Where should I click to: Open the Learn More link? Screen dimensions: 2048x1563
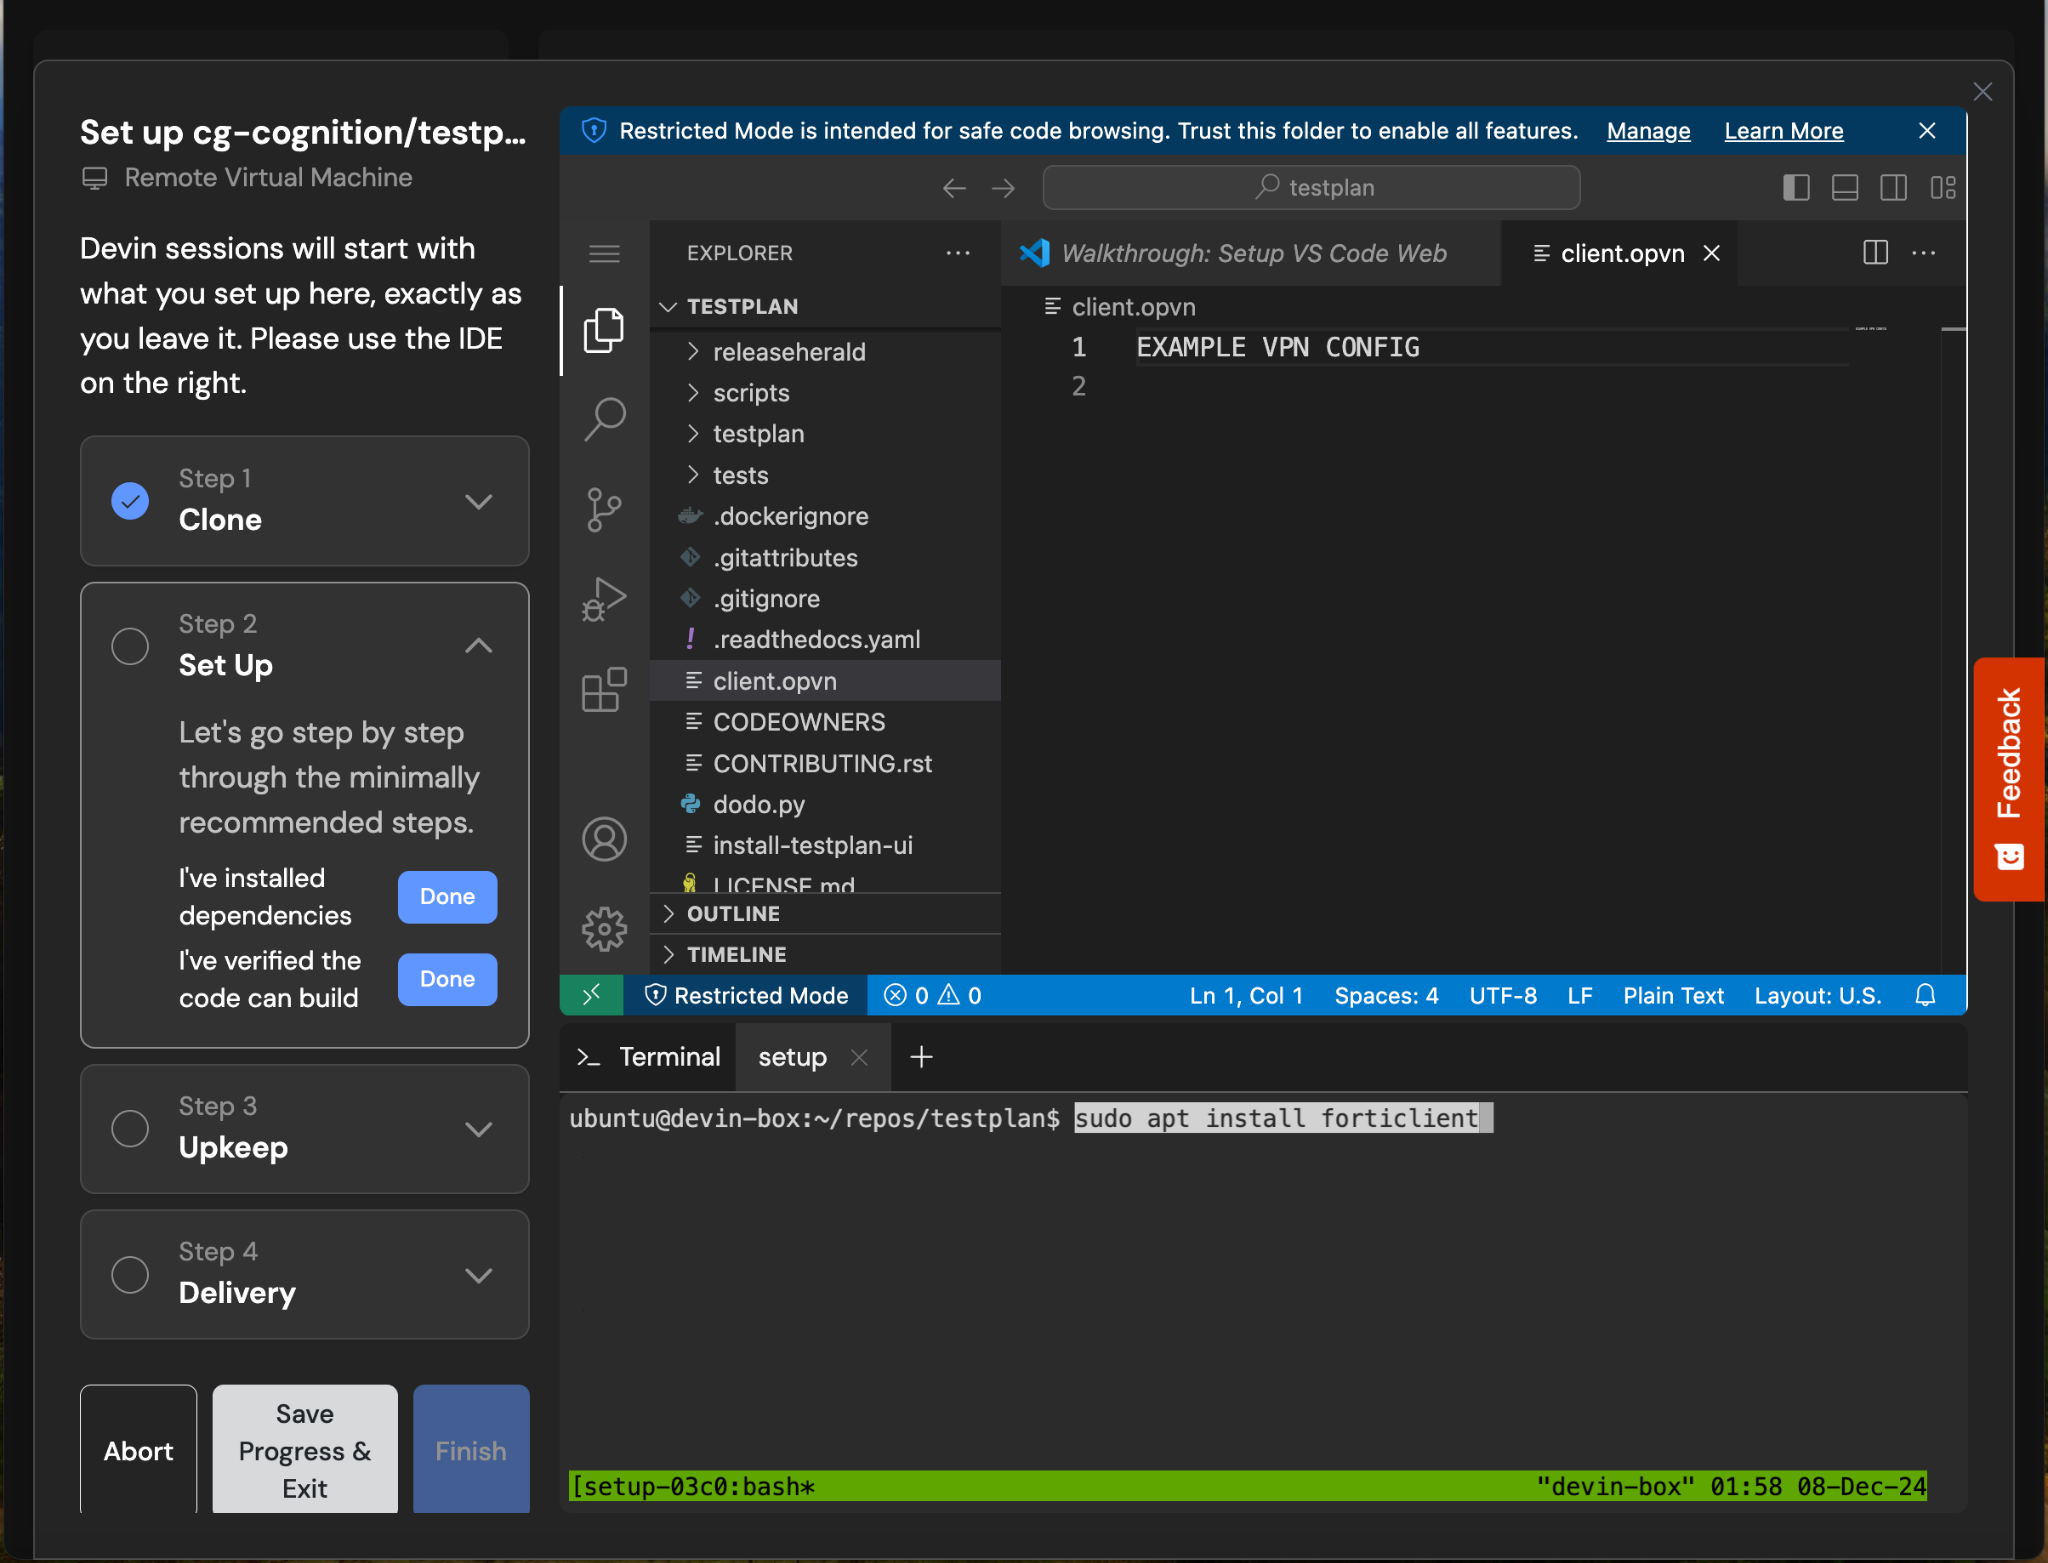(1783, 131)
